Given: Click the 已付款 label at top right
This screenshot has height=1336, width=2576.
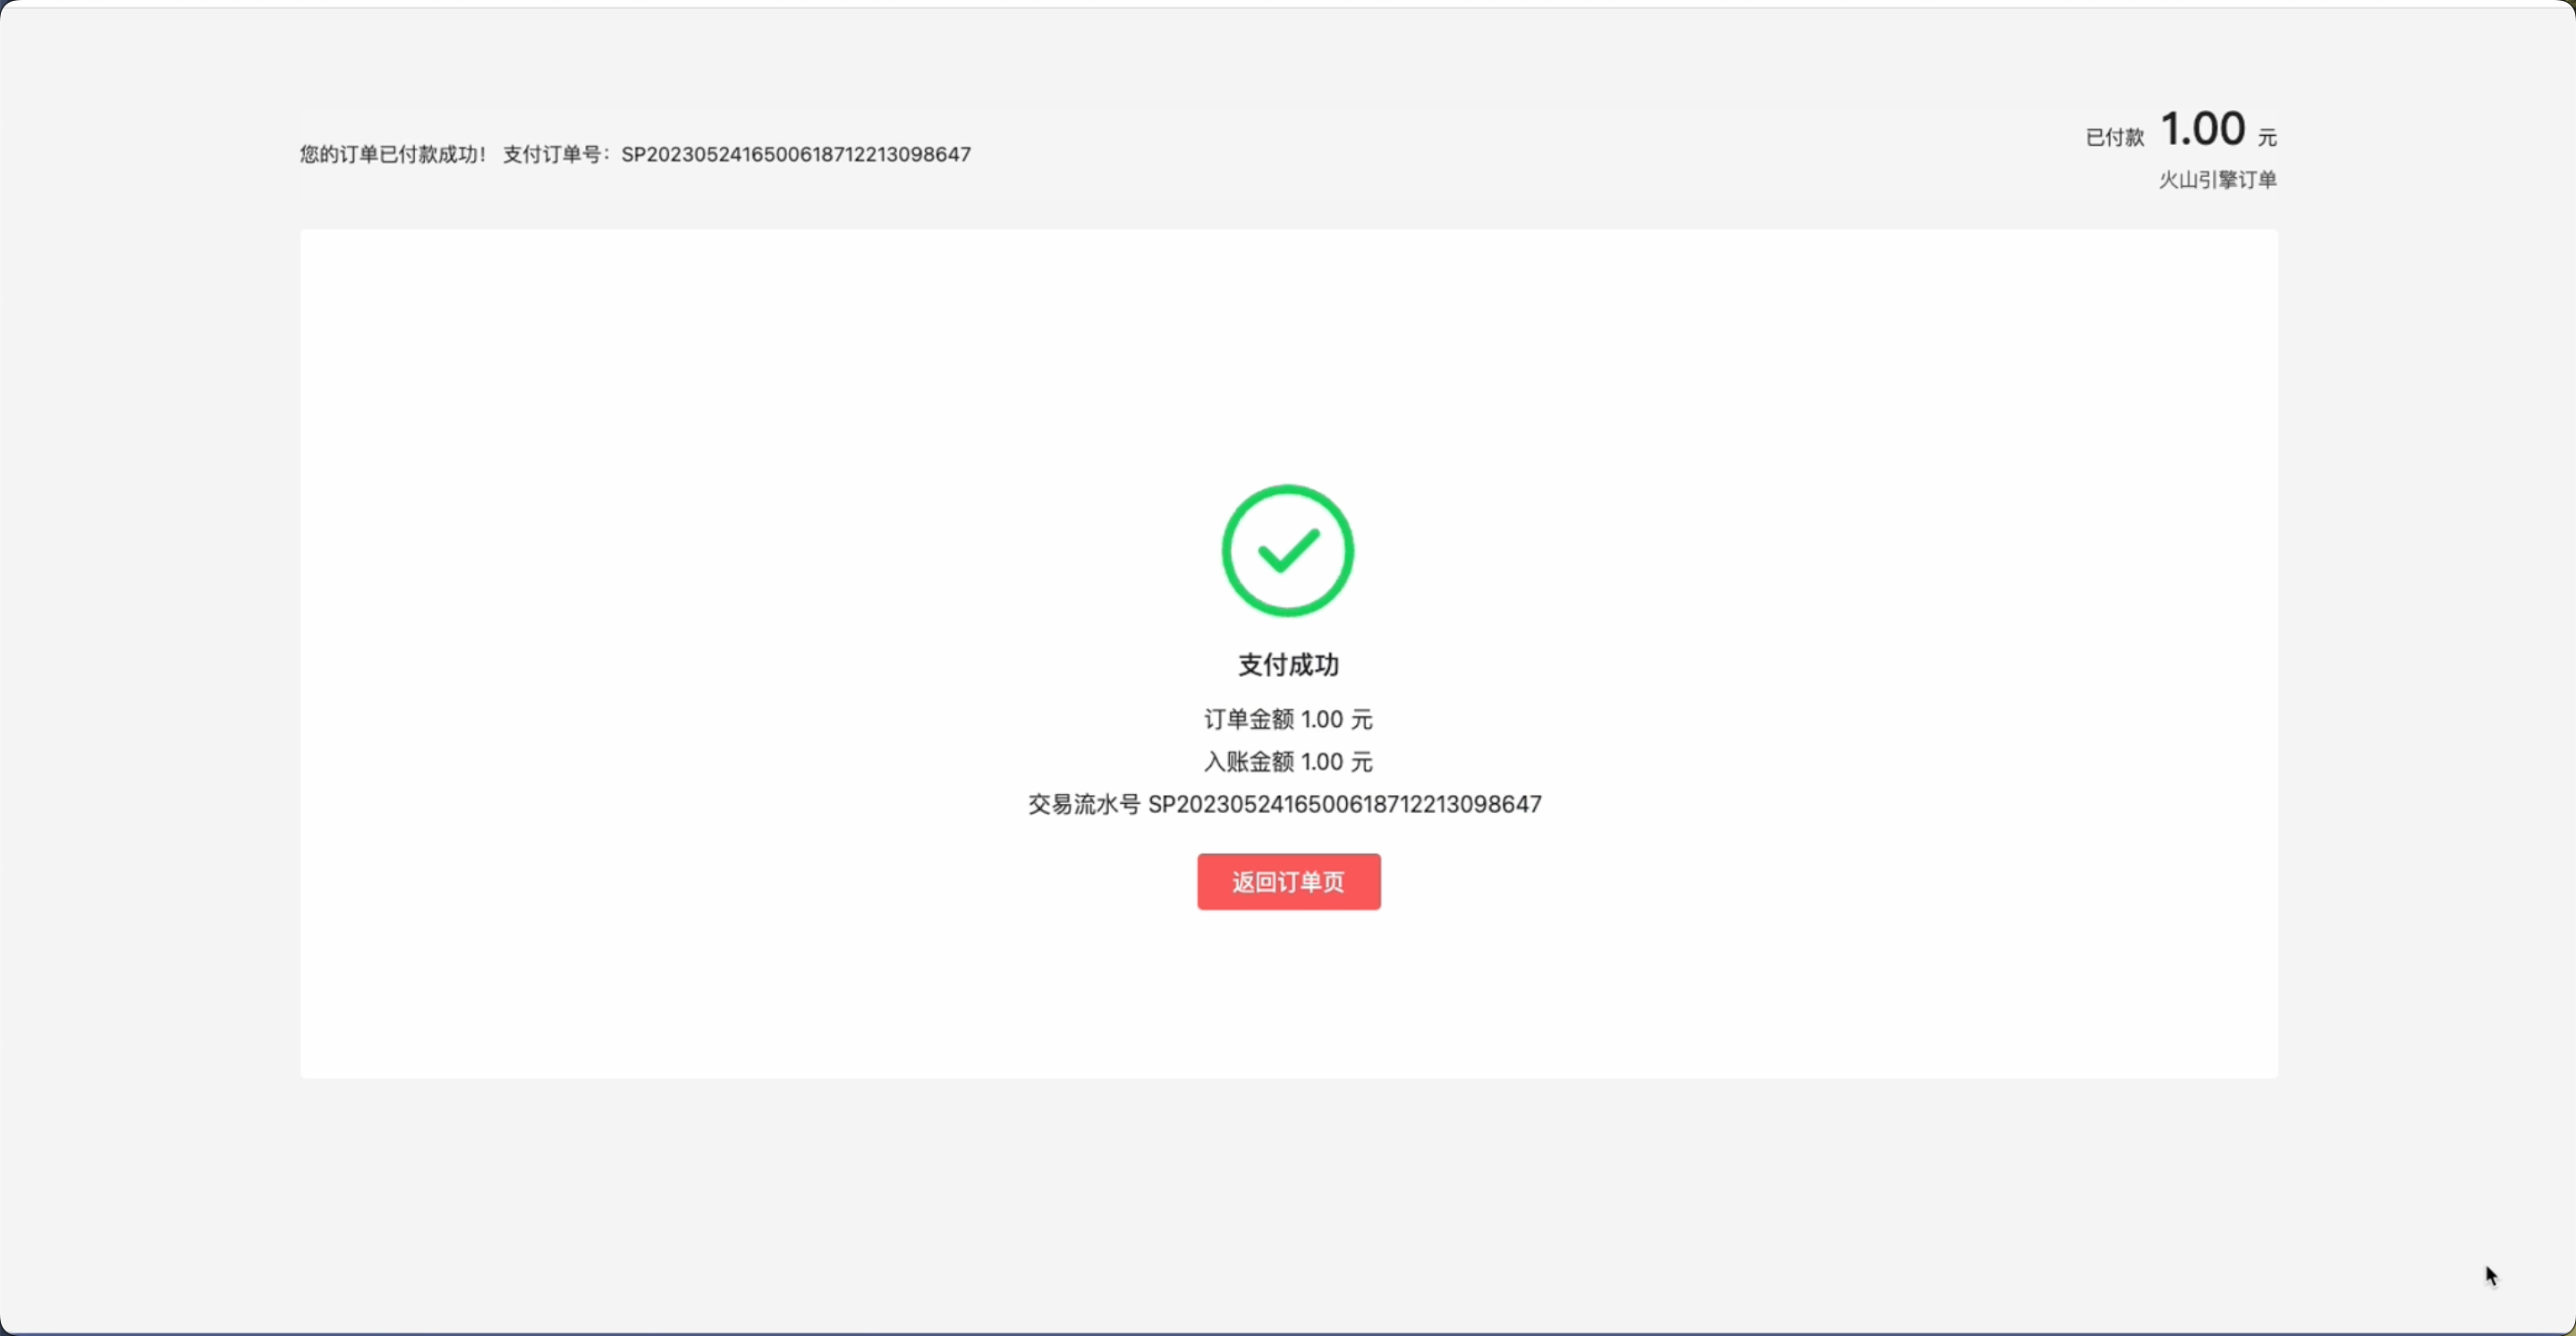Looking at the screenshot, I should click(2114, 138).
